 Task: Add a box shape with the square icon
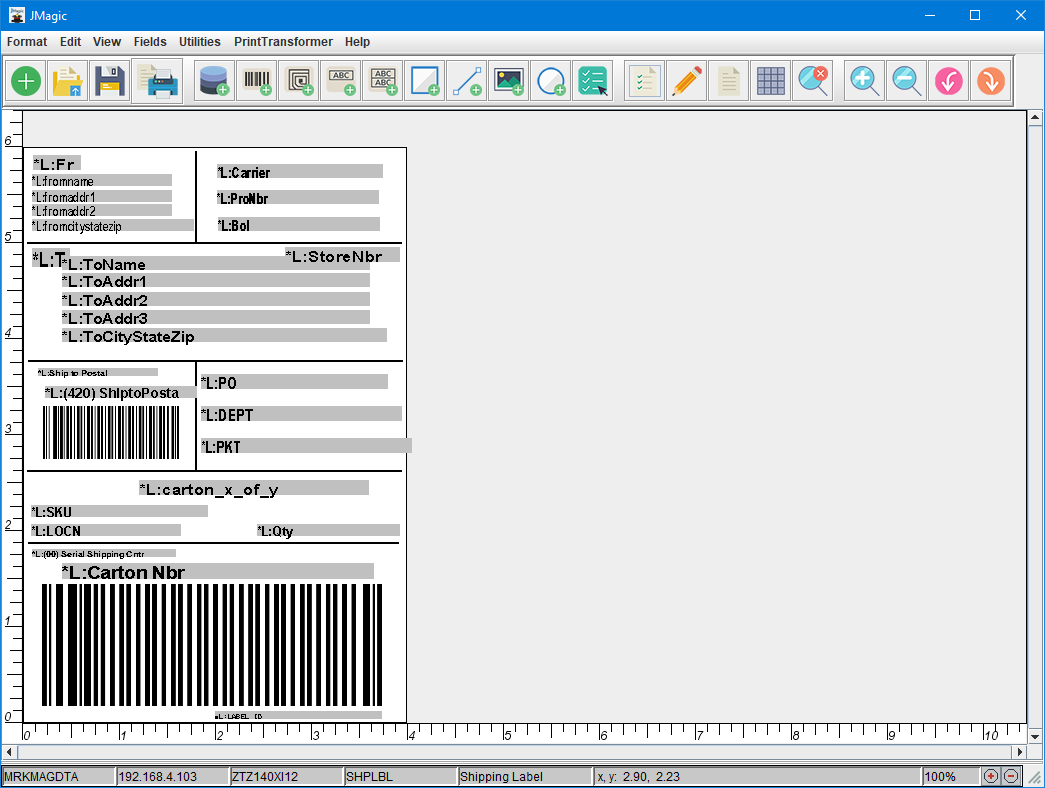coord(425,81)
